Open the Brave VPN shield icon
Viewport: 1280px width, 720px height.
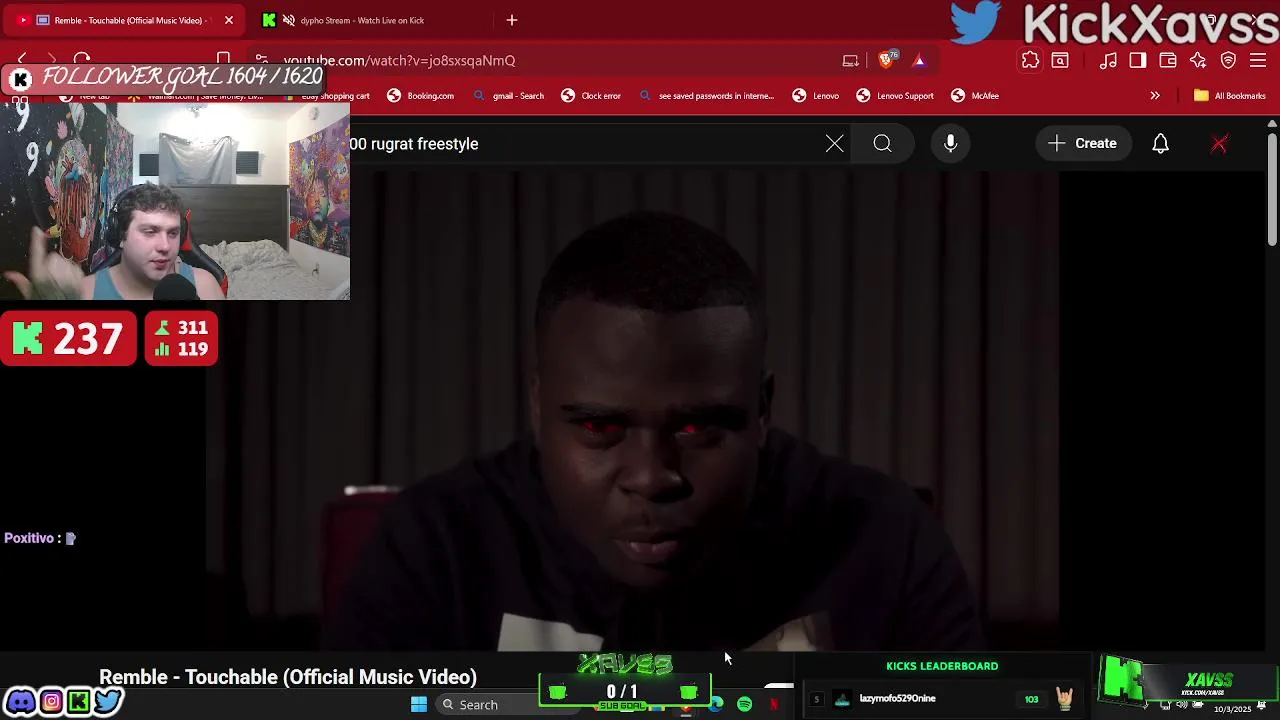click(x=1229, y=61)
